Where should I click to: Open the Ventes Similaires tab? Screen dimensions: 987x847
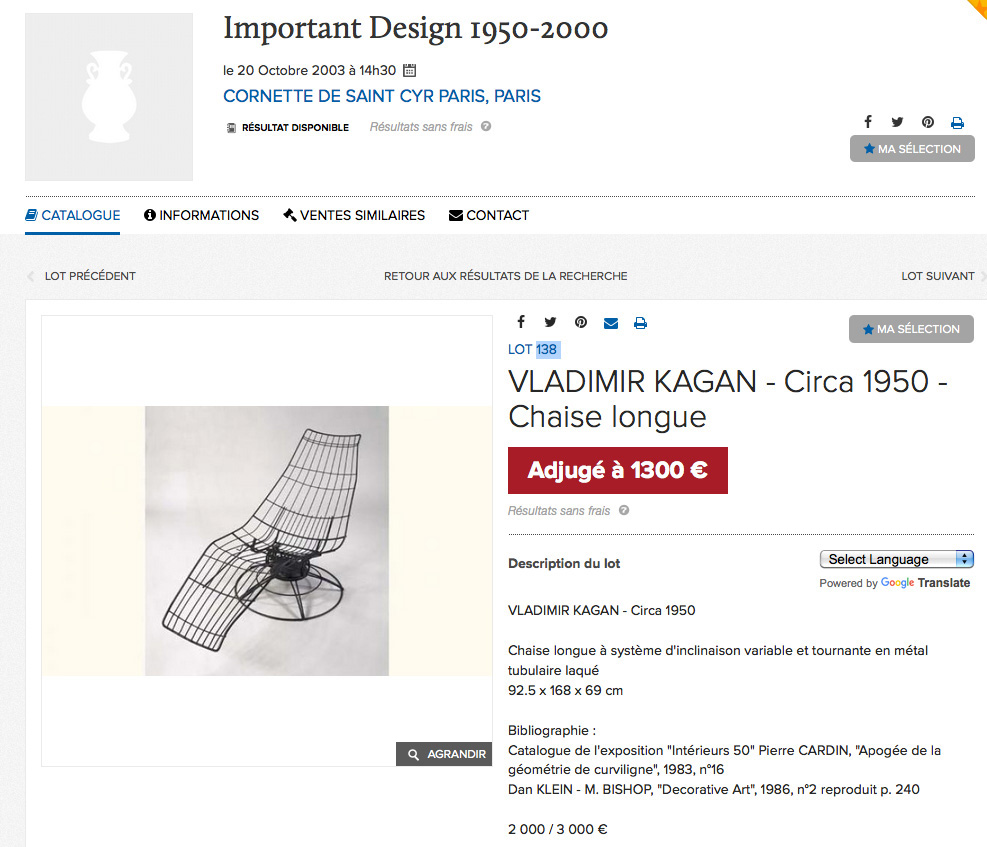354,215
